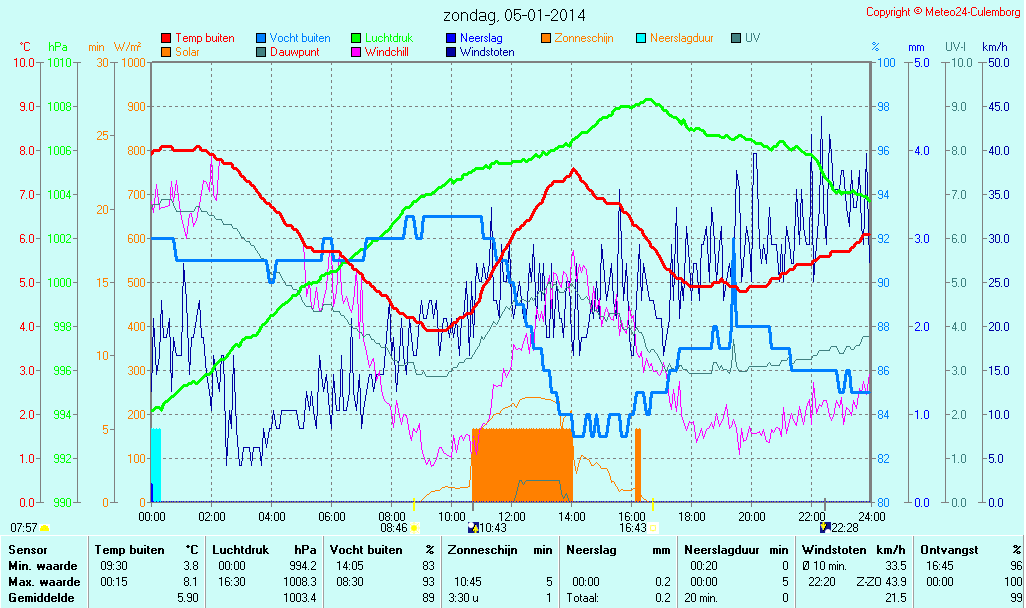Click the UV legend label
Image resolution: width=1026 pixels, height=608 pixels.
pos(753,39)
